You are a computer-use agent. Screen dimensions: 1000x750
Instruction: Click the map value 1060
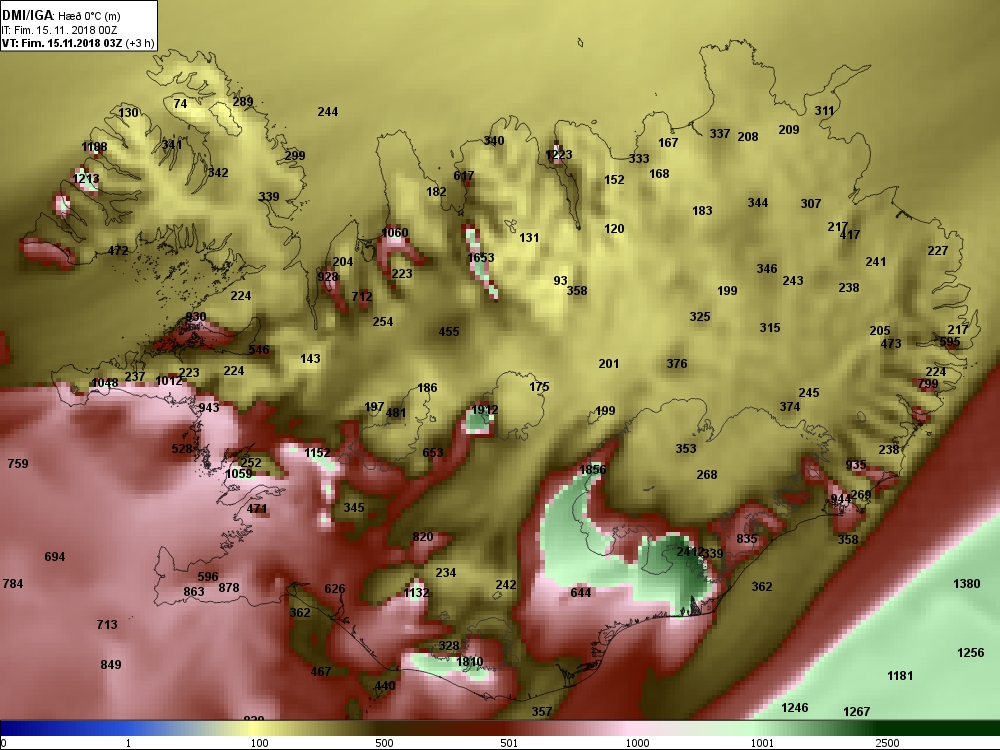(x=395, y=233)
